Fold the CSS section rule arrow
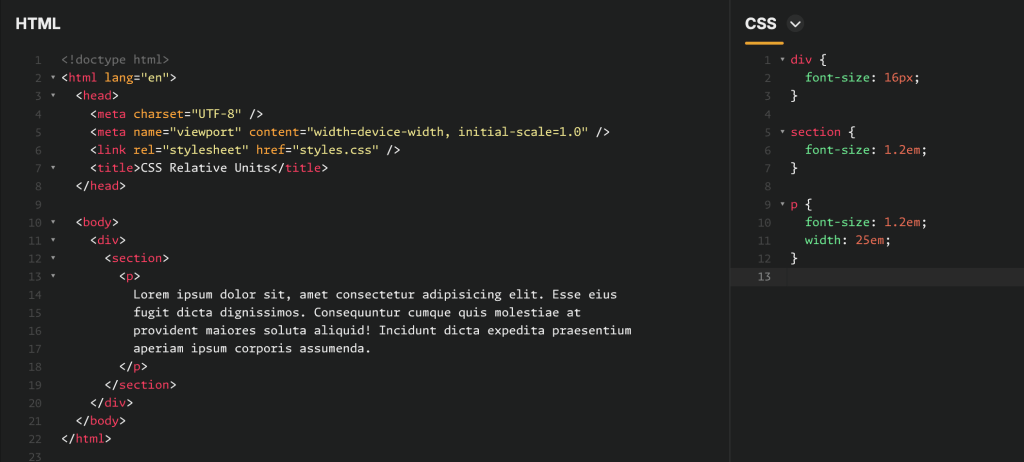Screen dimensions: 1024x462 coord(782,132)
